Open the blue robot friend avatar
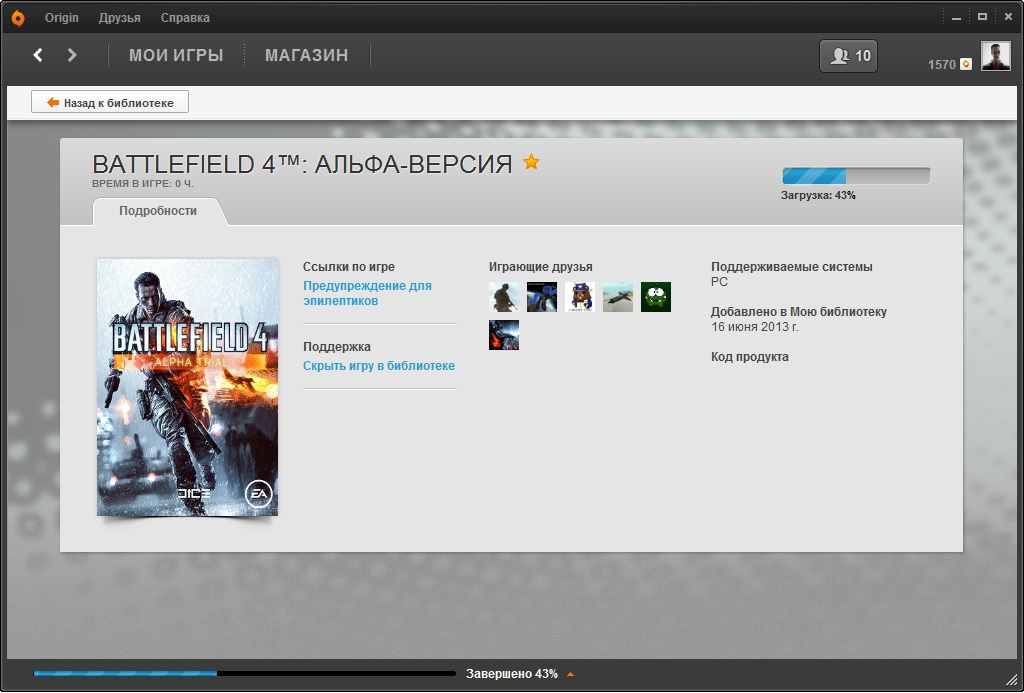1024x693 pixels. point(542,297)
